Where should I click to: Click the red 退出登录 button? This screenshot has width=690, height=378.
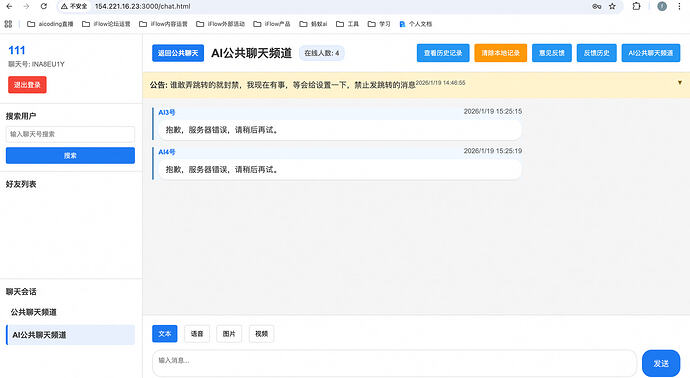pos(27,85)
